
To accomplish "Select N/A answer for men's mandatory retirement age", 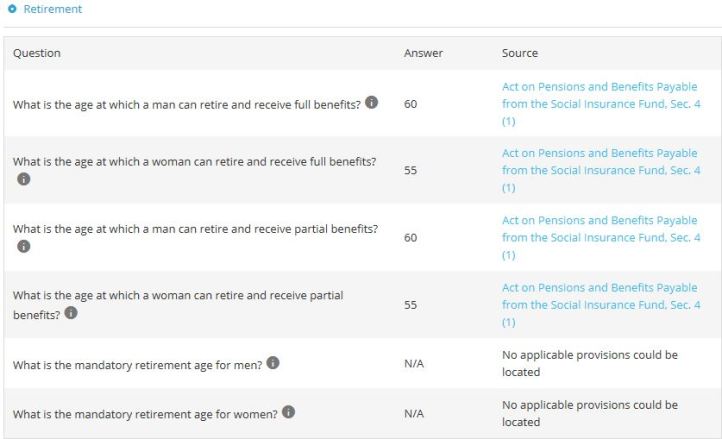I will point(414,364).
